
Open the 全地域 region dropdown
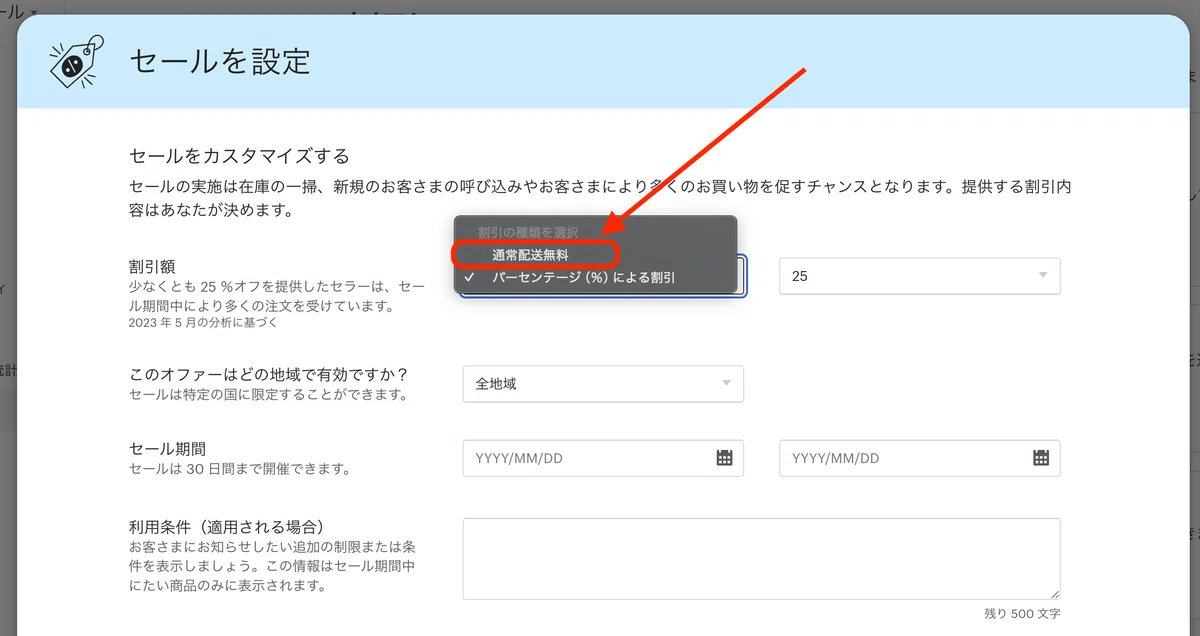[603, 384]
